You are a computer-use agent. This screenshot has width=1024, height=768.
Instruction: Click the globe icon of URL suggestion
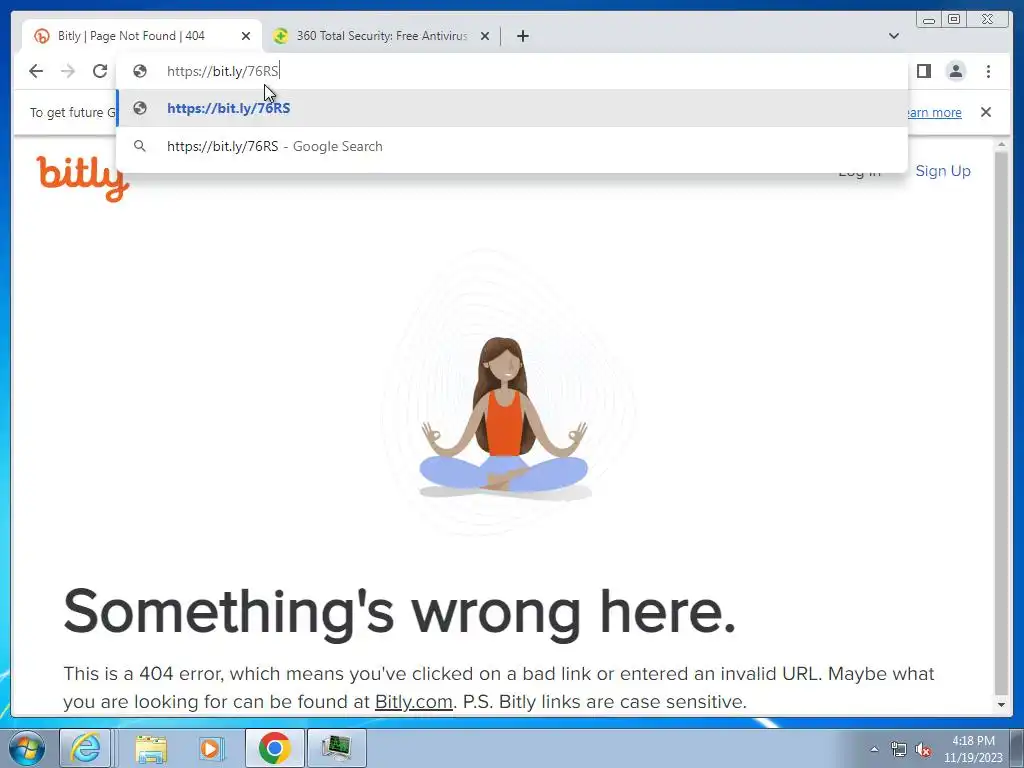[140, 108]
